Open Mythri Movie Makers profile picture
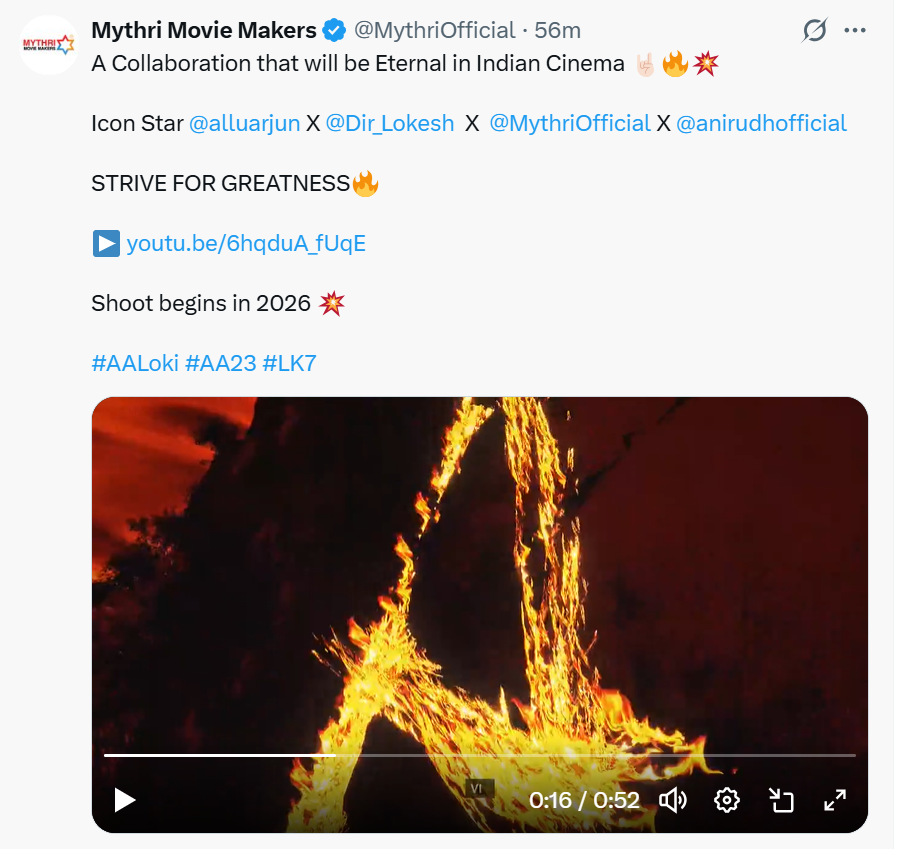 pyautogui.click(x=49, y=45)
